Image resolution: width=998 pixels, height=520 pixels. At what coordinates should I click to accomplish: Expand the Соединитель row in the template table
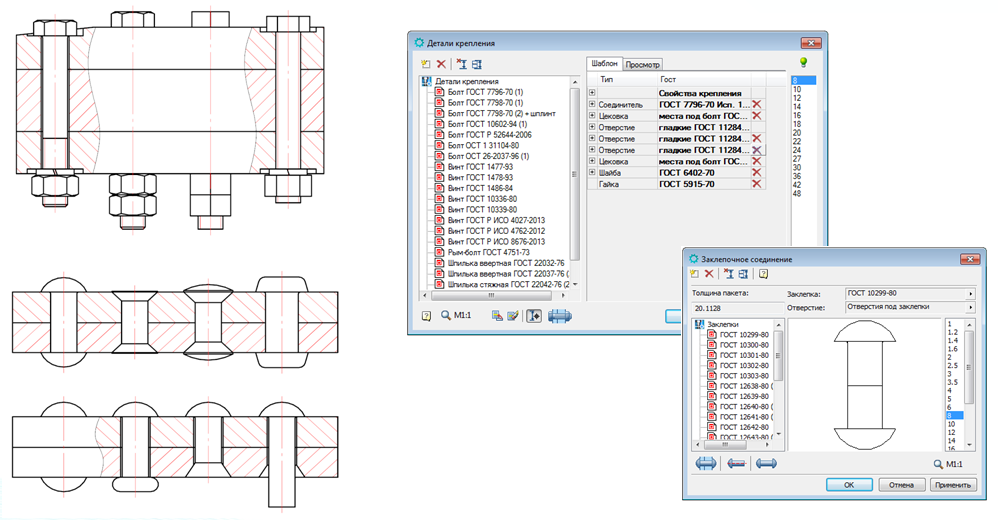click(592, 104)
